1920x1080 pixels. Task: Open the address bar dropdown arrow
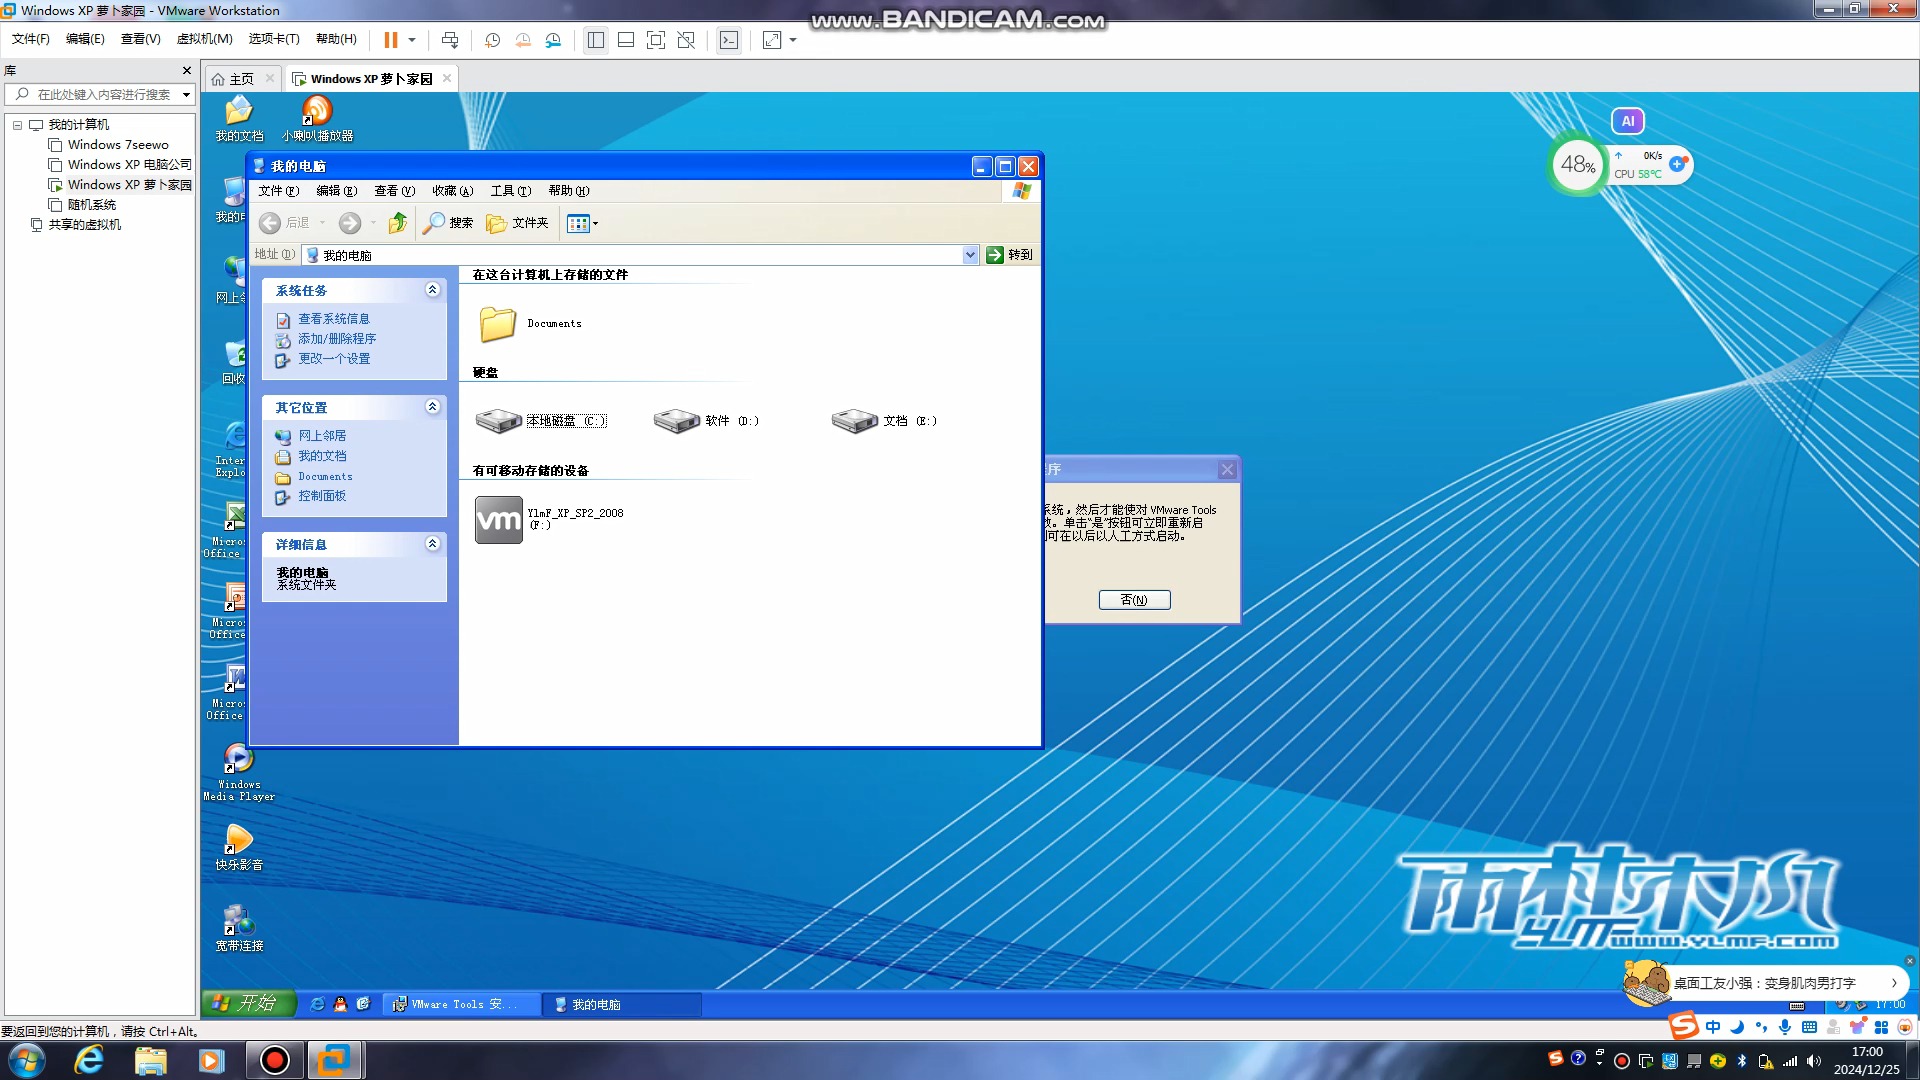click(x=969, y=255)
